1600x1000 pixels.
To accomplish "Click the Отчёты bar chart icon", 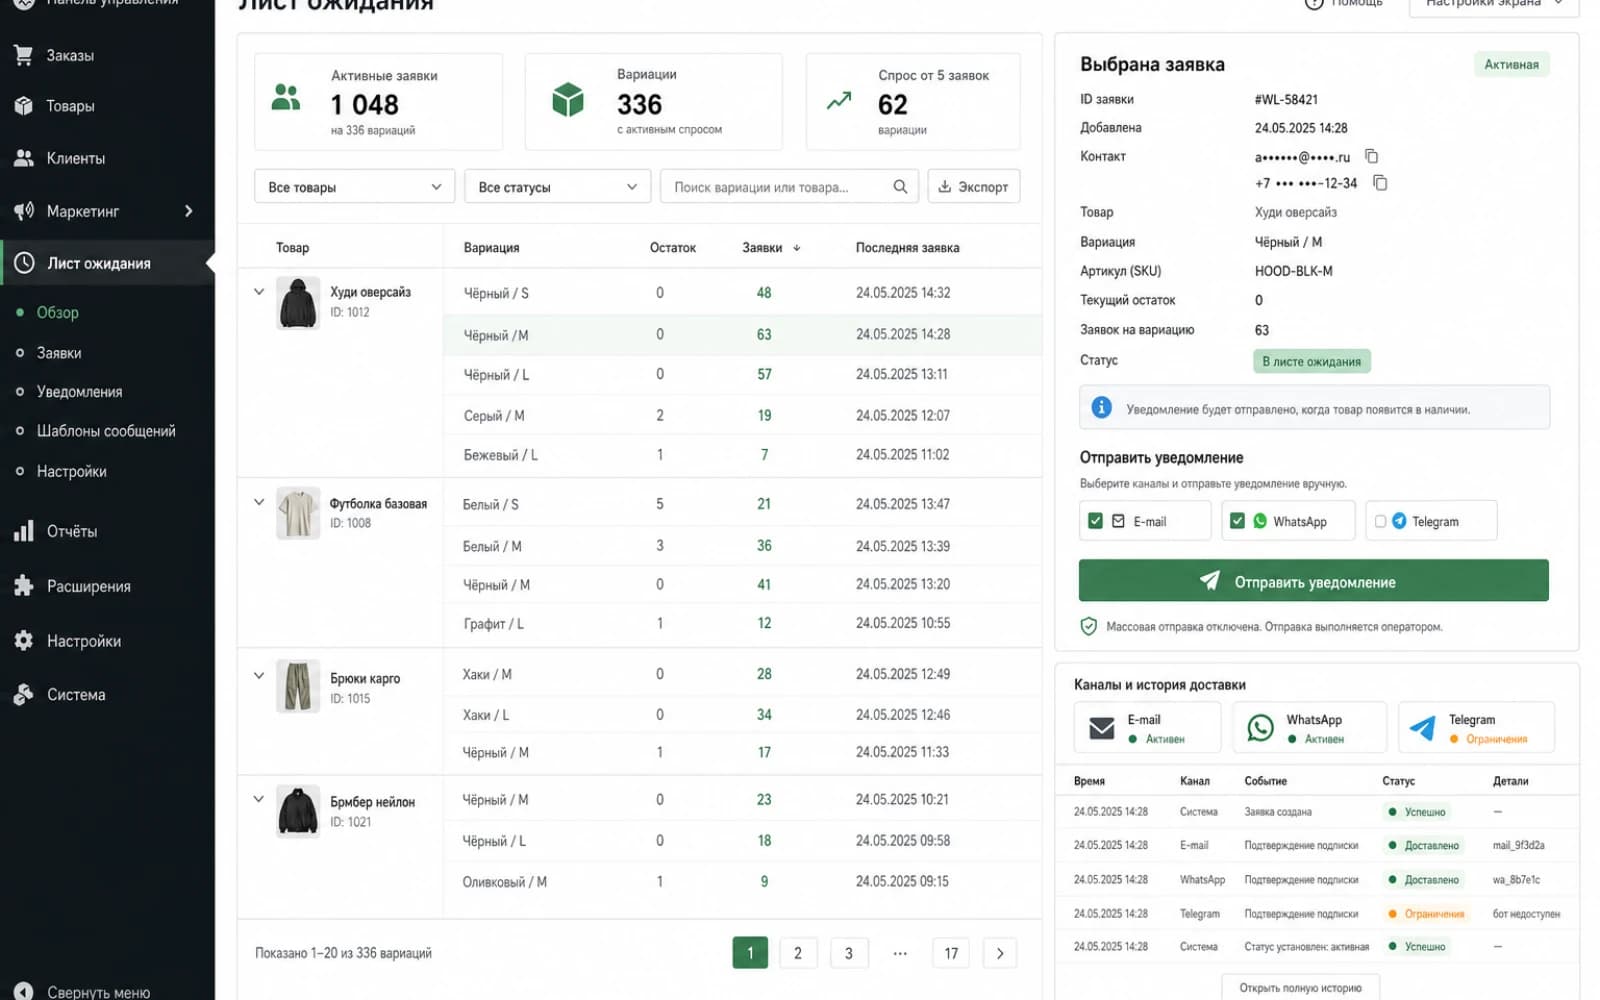I will tap(23, 531).
